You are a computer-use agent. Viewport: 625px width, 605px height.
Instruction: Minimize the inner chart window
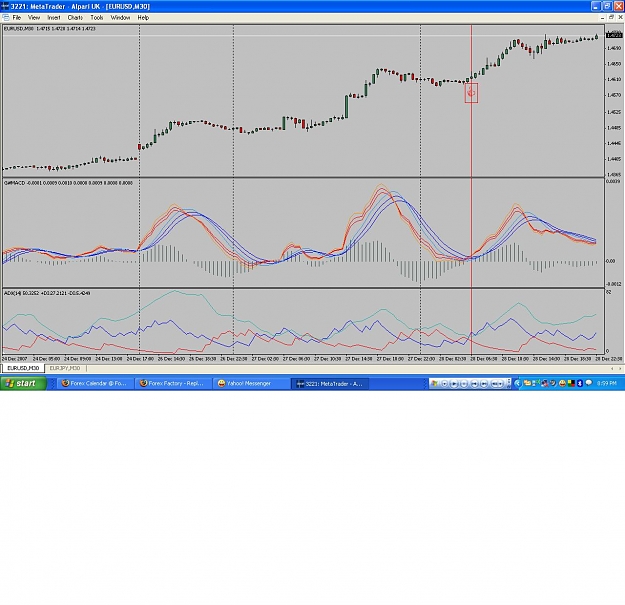point(602,18)
